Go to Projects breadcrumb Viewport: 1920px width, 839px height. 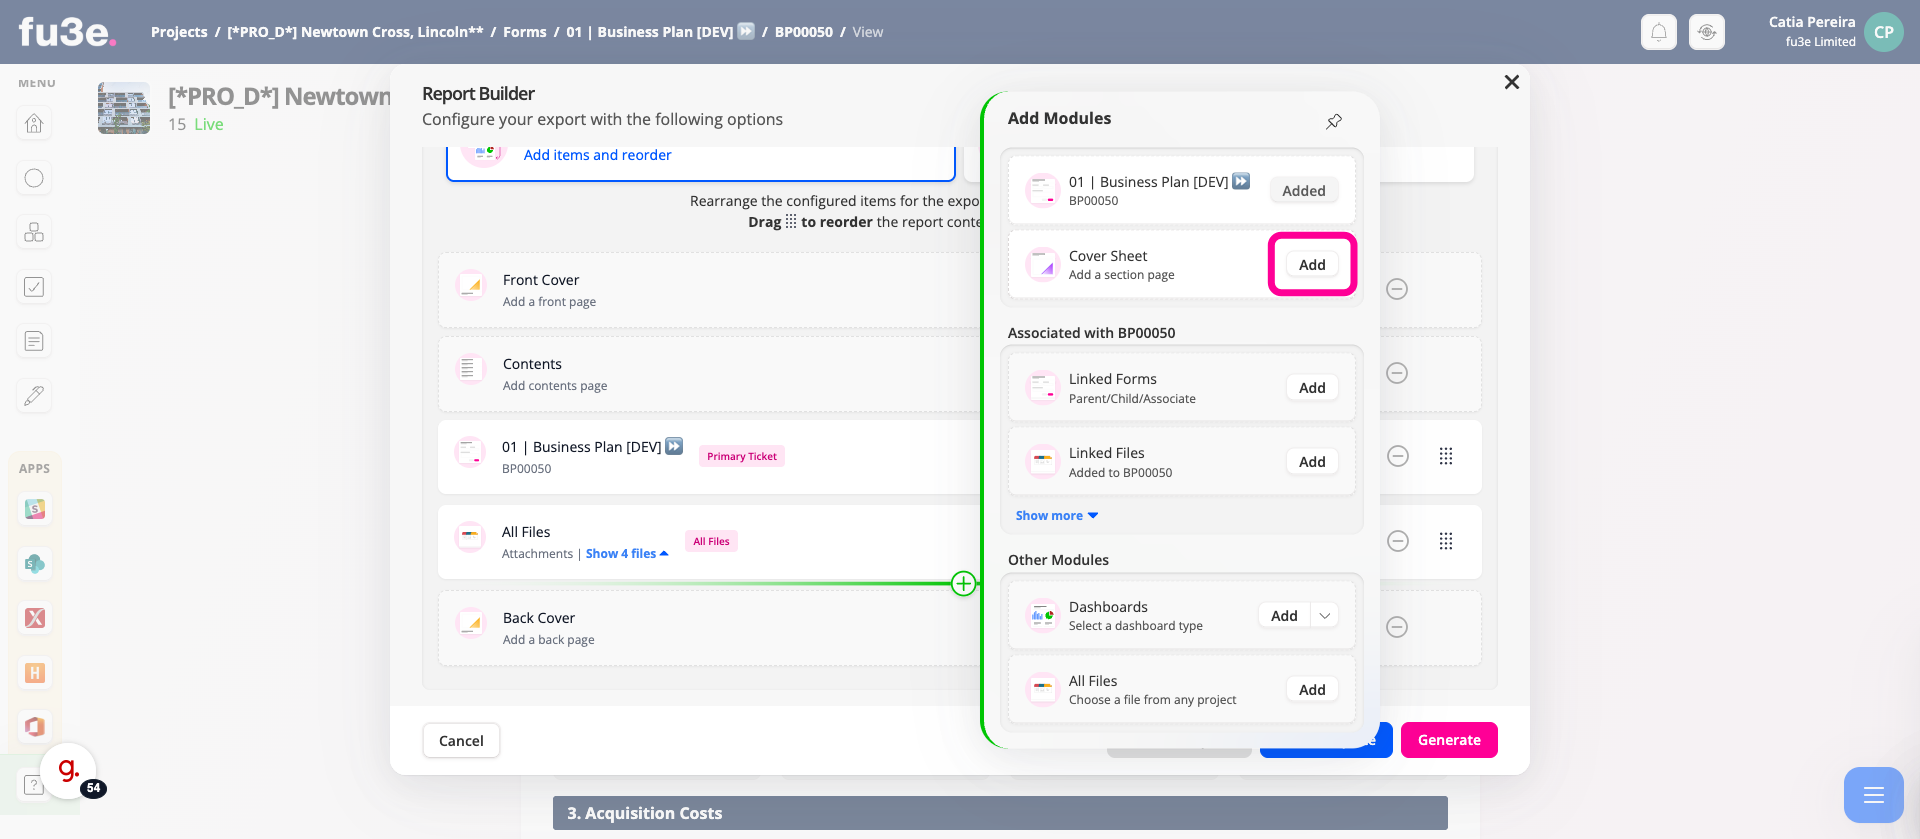click(x=179, y=32)
